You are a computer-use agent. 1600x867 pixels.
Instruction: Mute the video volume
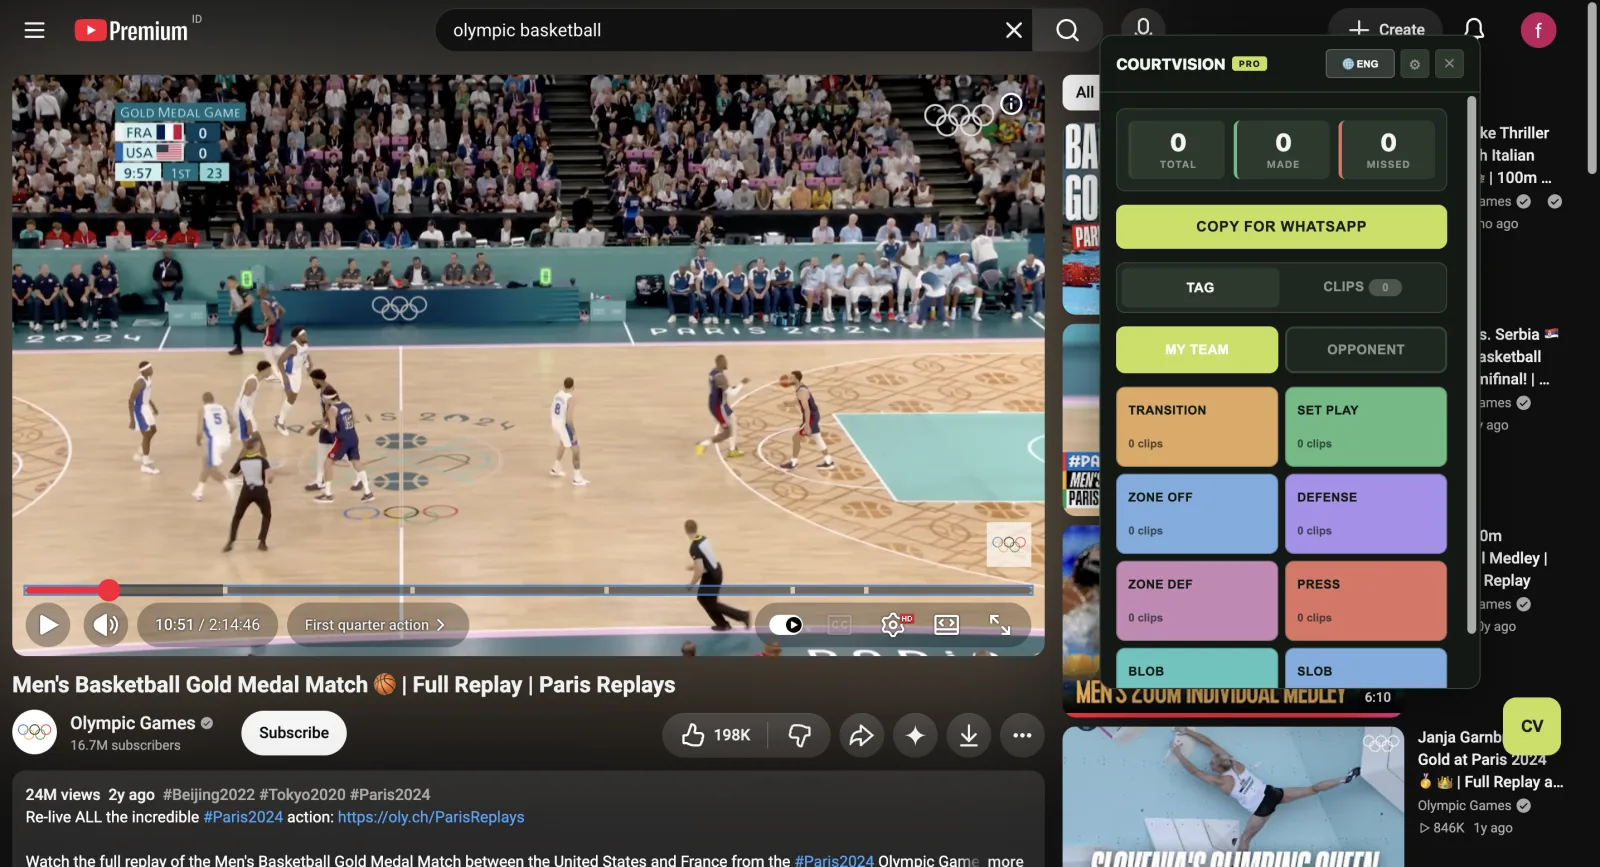[106, 625]
